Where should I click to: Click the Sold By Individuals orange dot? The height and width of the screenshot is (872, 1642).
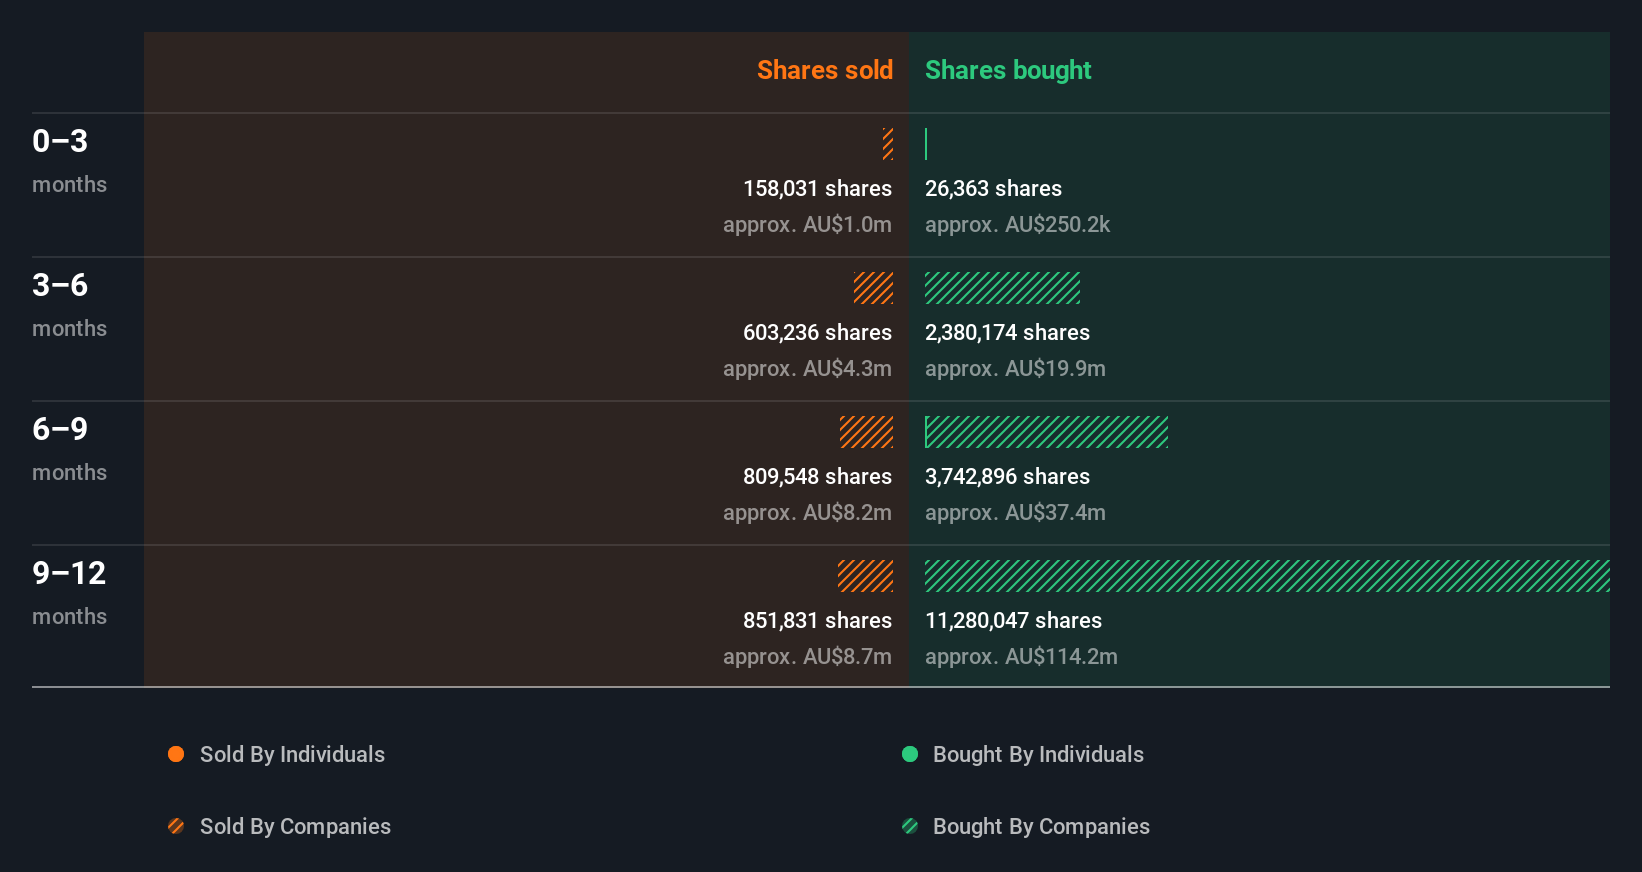pyautogui.click(x=176, y=754)
